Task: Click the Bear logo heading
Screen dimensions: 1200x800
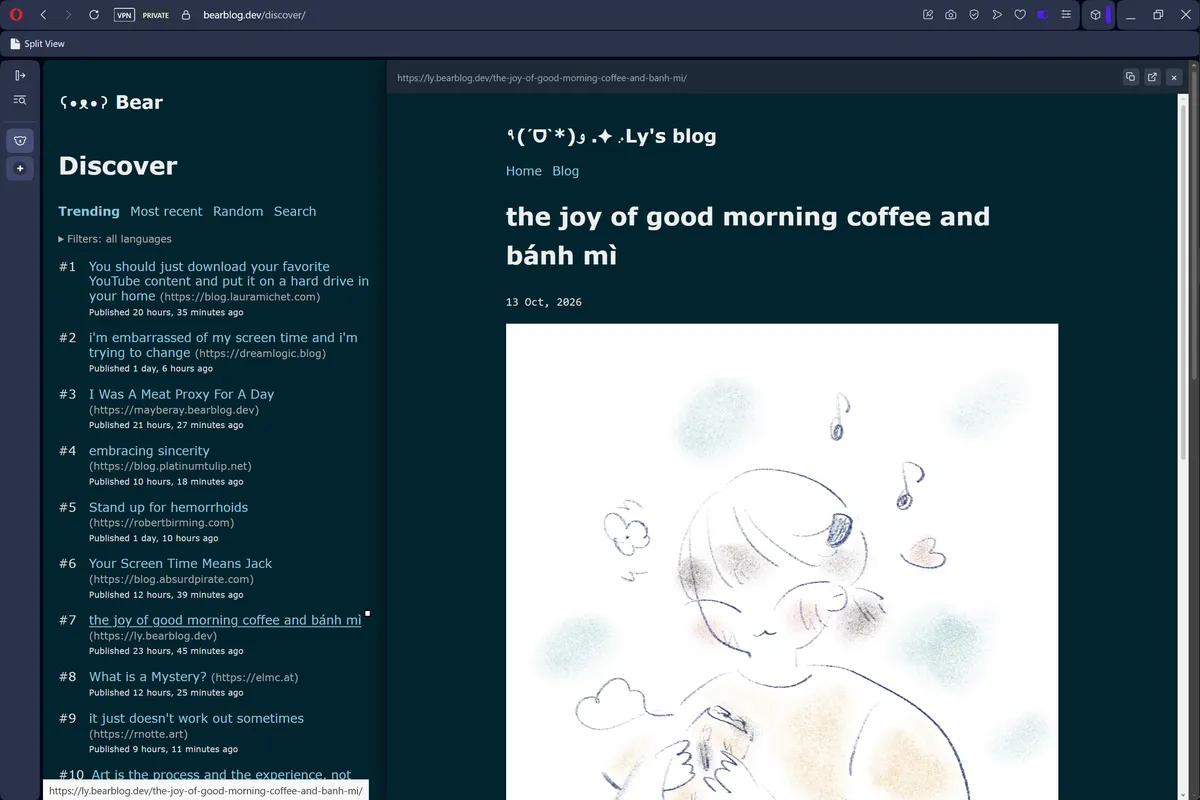Action: click(x=111, y=102)
